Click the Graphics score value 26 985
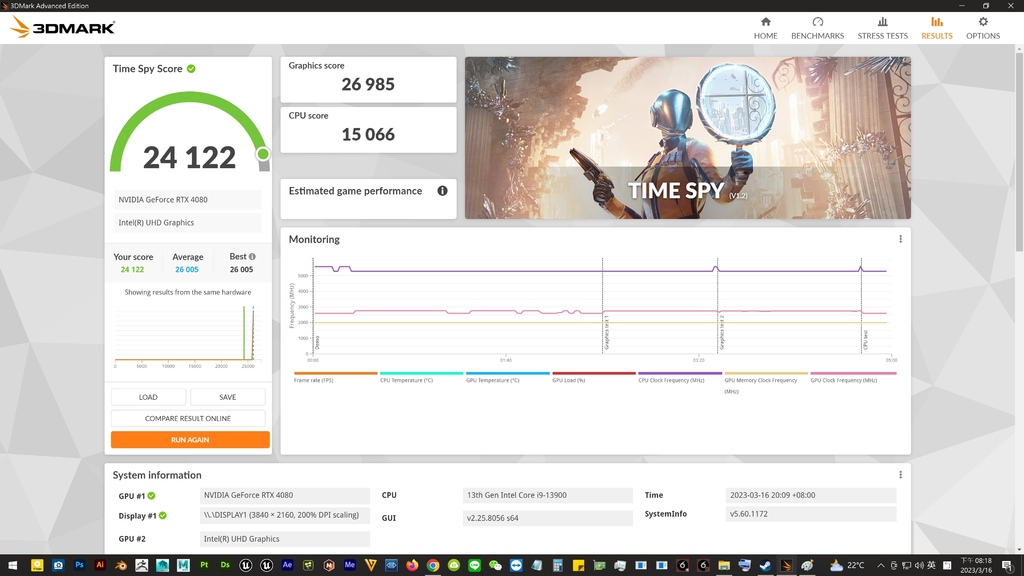Viewport: 1024px width, 576px height. pos(368,84)
